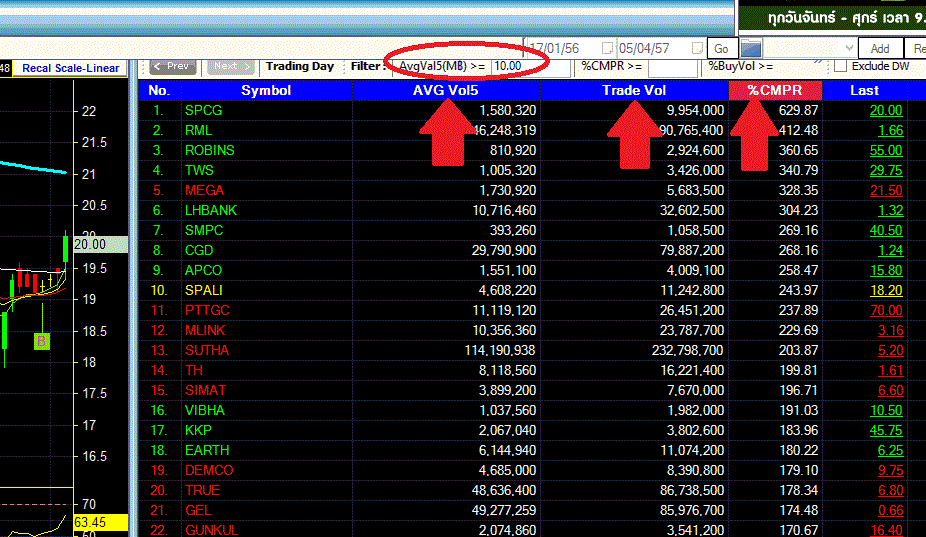The image size is (926, 537).
Task: Click CGD %CMPR value 268.16
Action: click(x=798, y=250)
